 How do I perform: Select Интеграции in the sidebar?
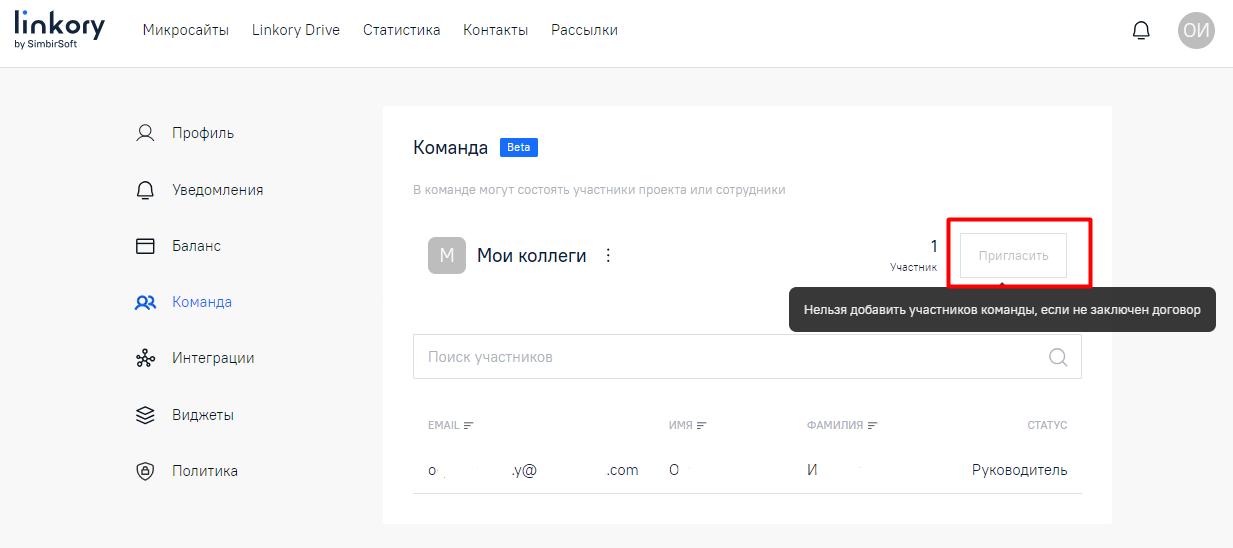coord(213,358)
